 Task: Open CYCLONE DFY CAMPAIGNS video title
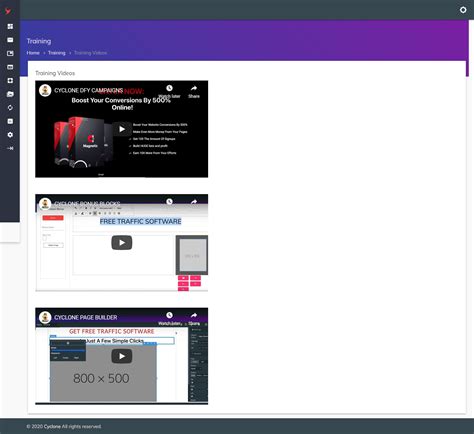89,90
